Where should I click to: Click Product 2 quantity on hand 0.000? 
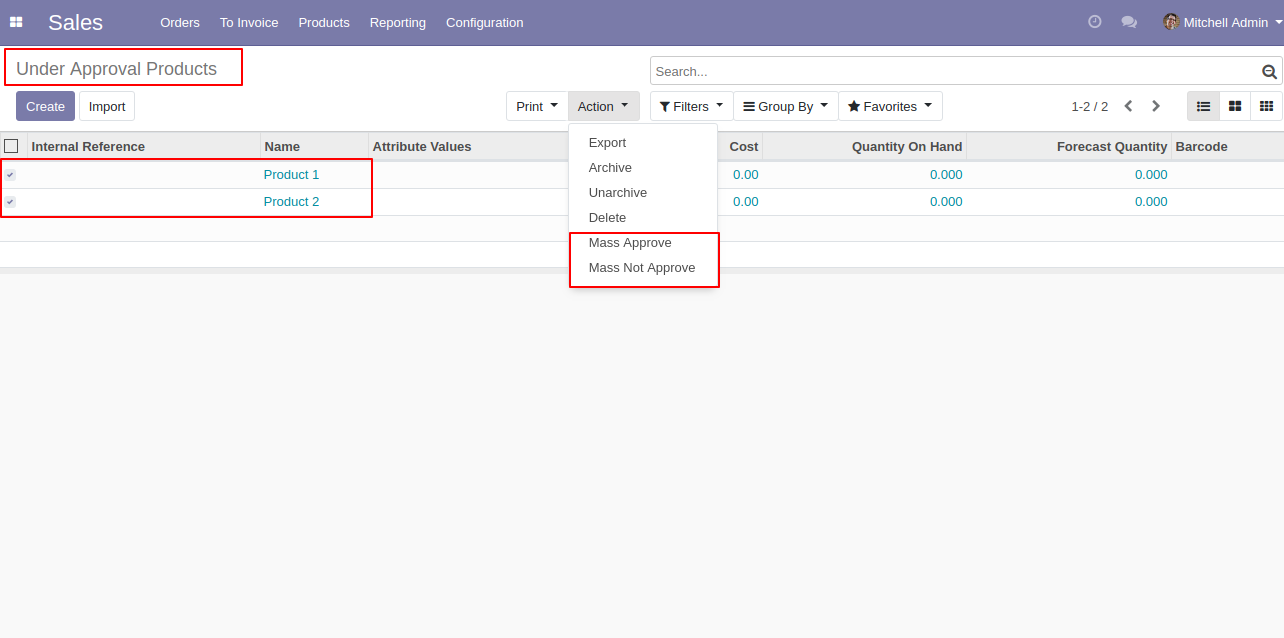click(x=946, y=202)
